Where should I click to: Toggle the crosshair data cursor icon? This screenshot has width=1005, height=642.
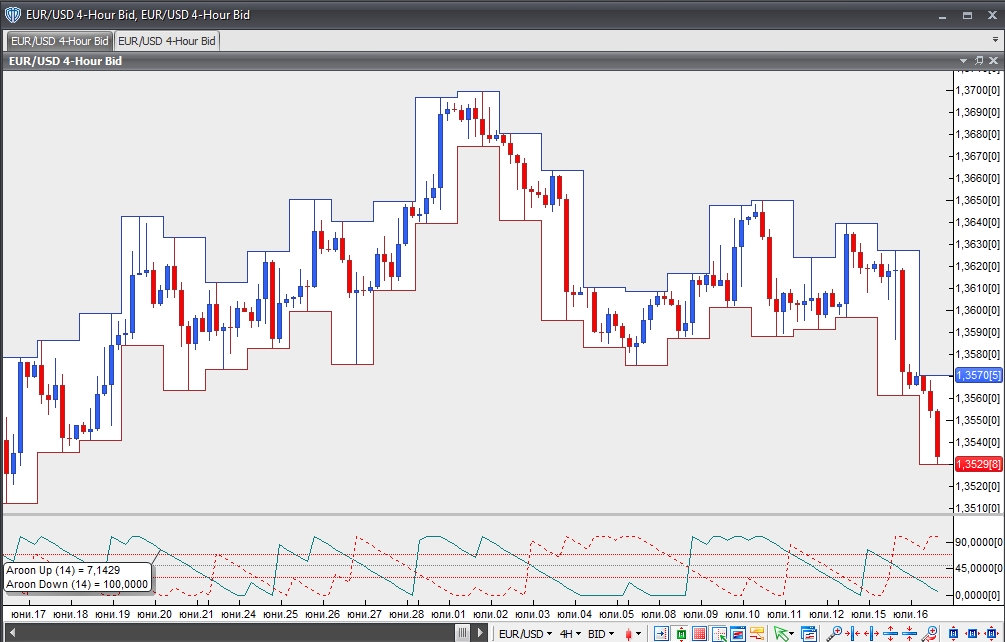[718, 633]
